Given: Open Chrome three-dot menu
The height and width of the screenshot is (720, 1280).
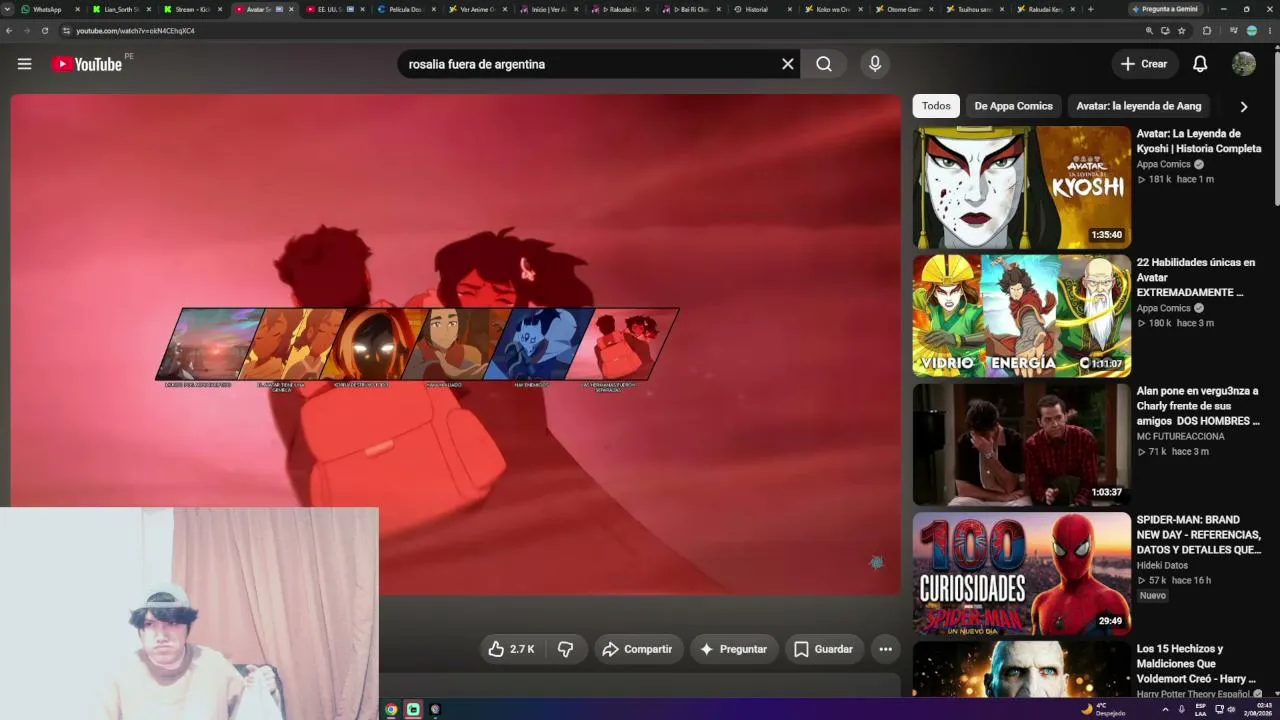Looking at the screenshot, I should coord(1269,31).
